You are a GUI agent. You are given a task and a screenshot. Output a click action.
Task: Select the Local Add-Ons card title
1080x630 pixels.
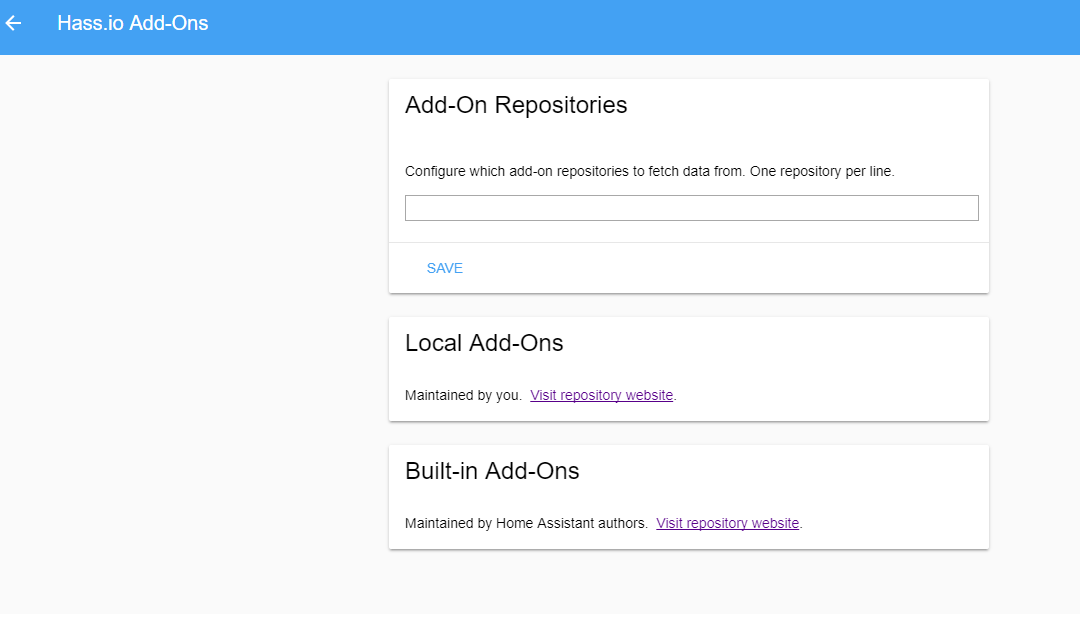click(484, 343)
